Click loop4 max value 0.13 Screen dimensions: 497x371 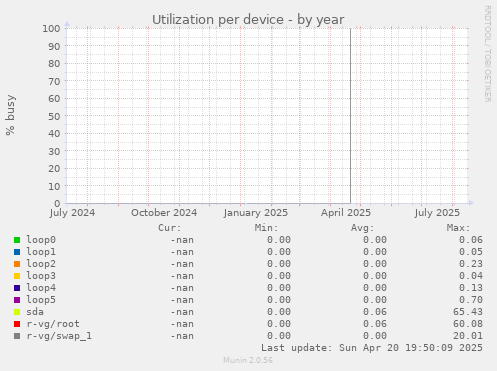[x=471, y=288]
